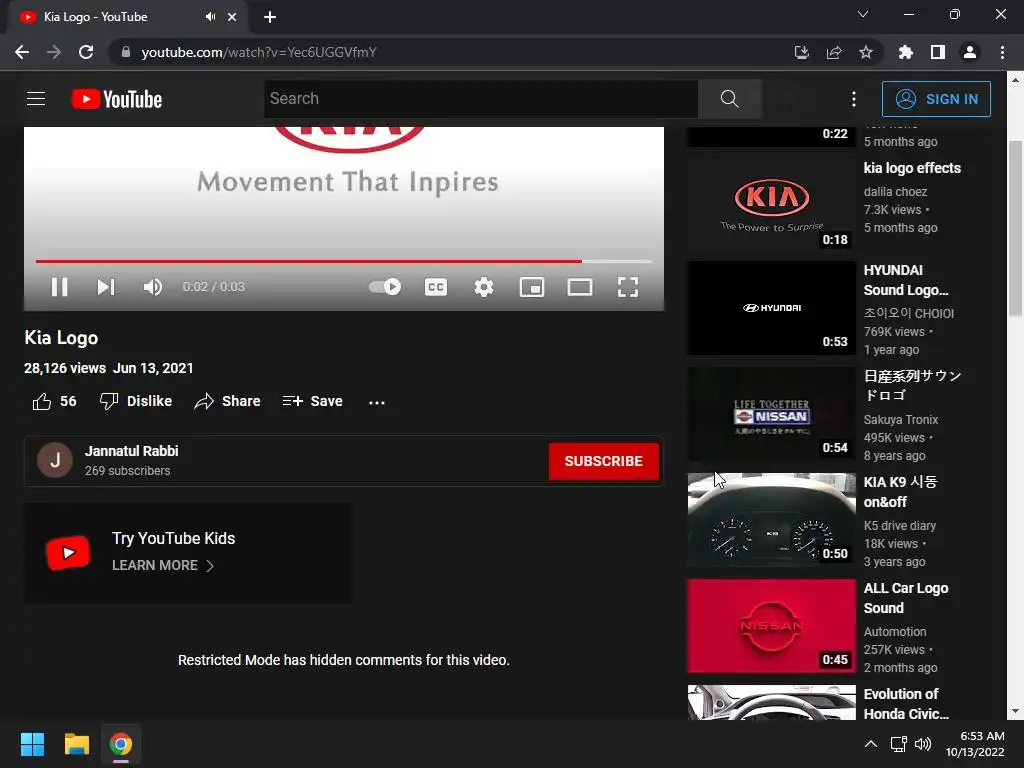Skip to the next video
The width and height of the screenshot is (1024, 768).
(106, 287)
